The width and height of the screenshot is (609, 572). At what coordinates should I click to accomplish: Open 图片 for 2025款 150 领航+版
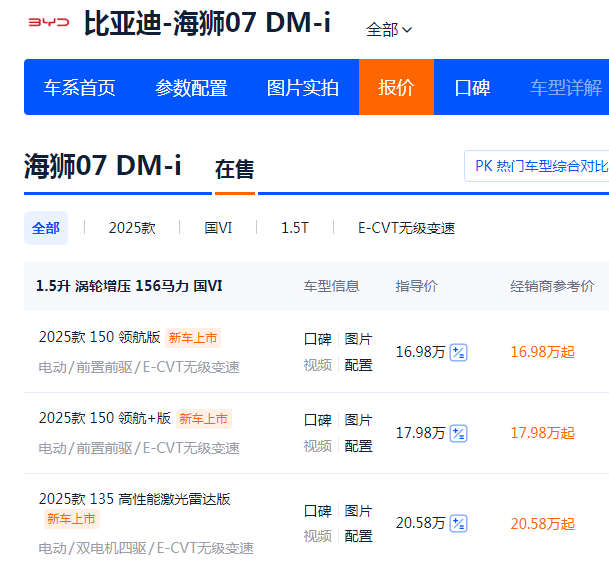(x=358, y=420)
